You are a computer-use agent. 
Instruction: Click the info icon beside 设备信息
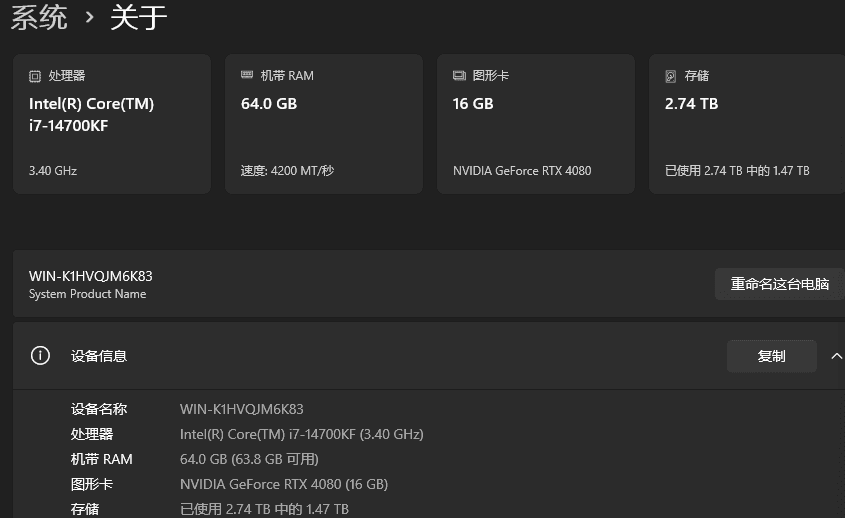coord(40,356)
